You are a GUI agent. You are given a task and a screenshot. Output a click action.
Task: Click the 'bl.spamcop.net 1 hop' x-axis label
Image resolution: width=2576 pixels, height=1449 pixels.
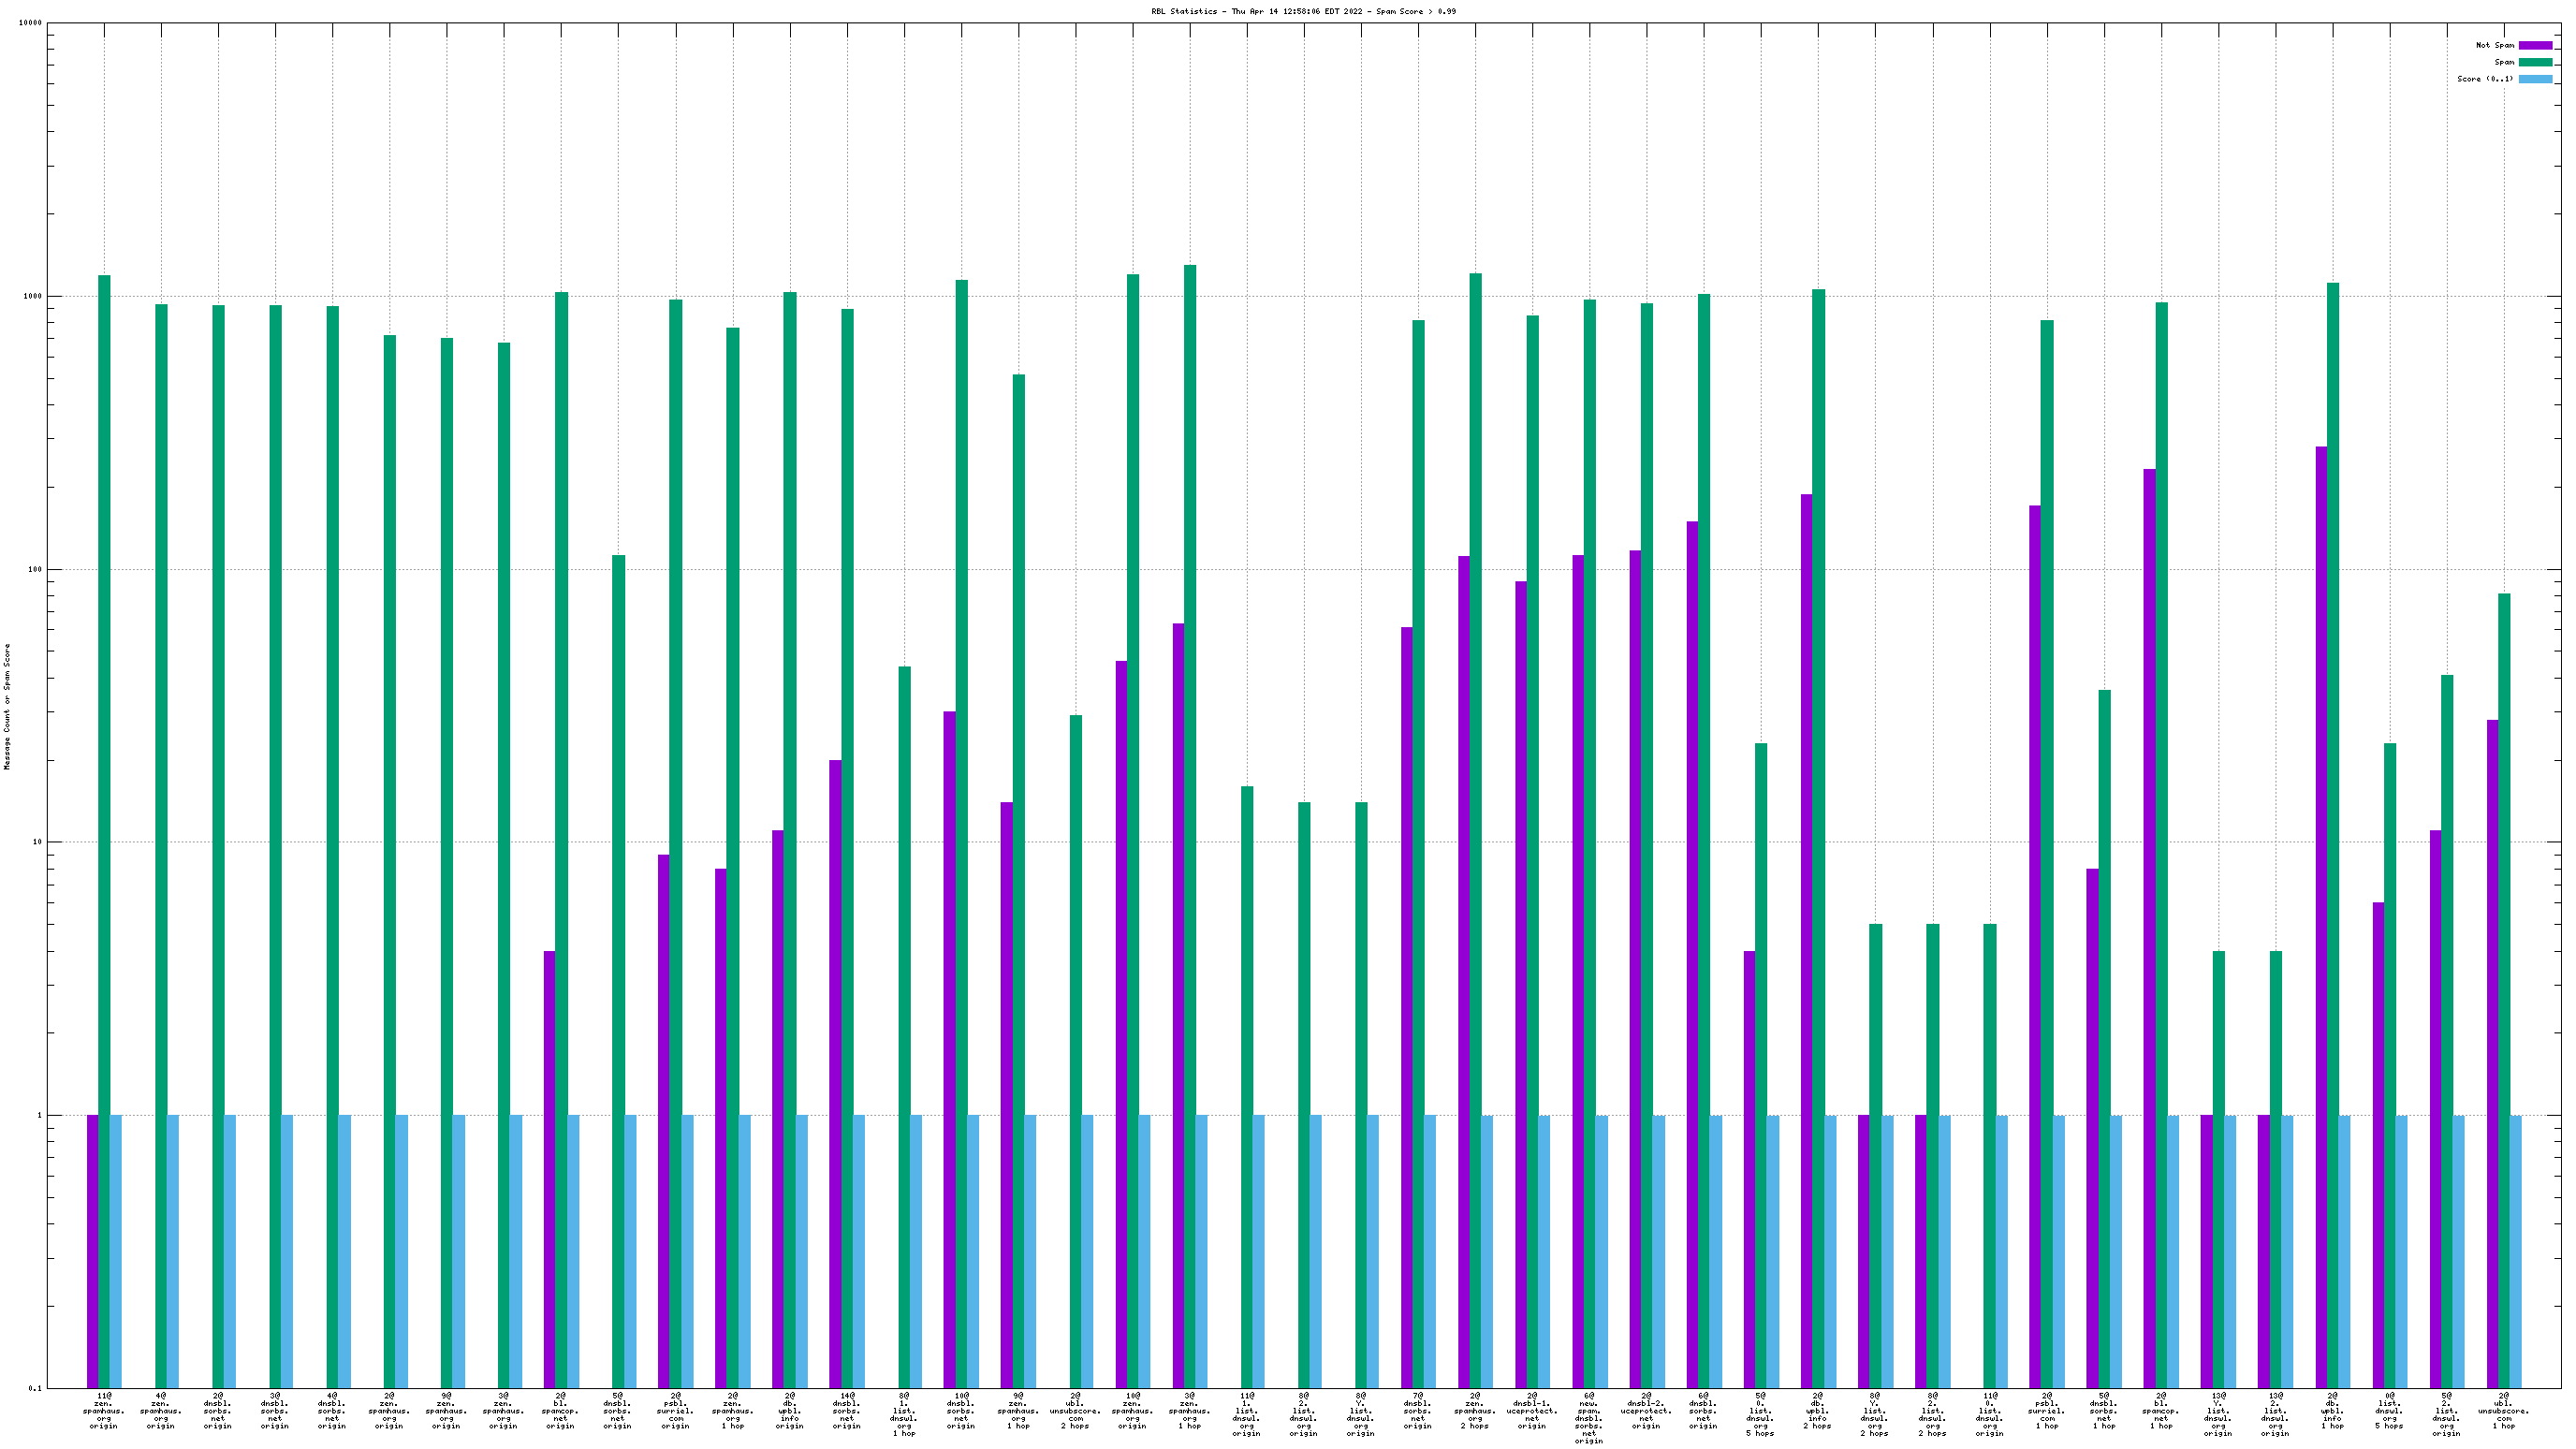2161,1410
